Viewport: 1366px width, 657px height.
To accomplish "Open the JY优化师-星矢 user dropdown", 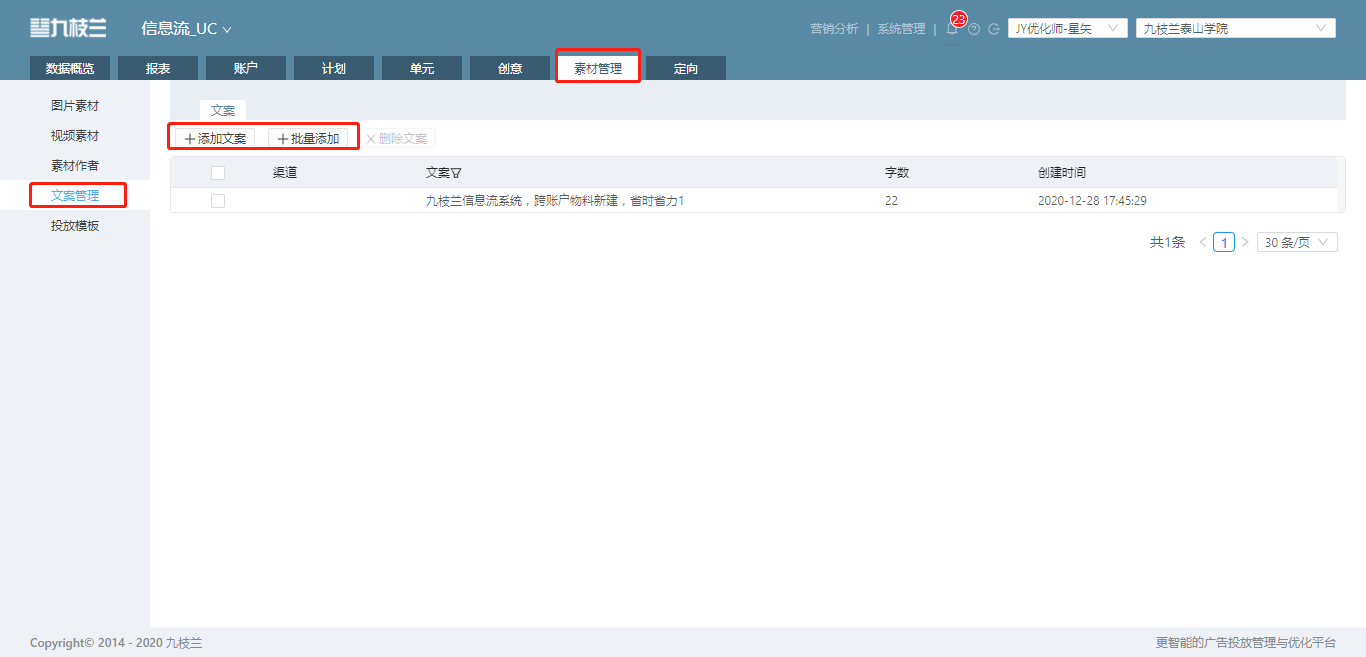I will pyautogui.click(x=1068, y=28).
